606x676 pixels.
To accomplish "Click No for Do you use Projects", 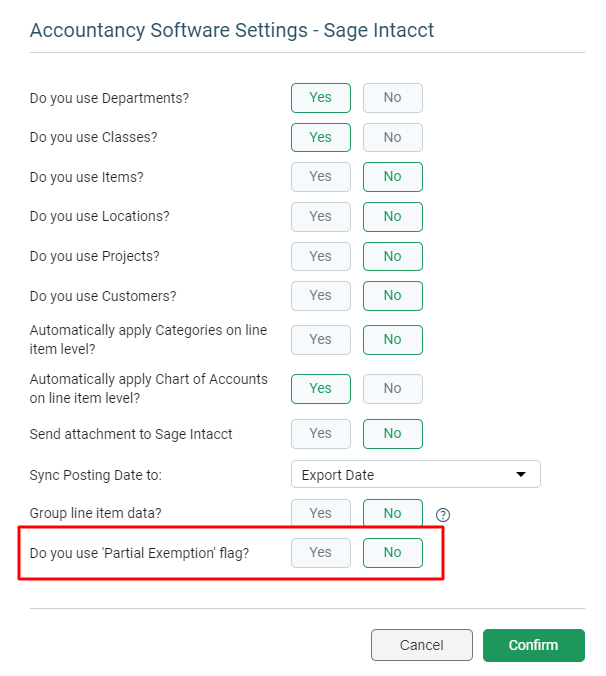I will tap(393, 257).
